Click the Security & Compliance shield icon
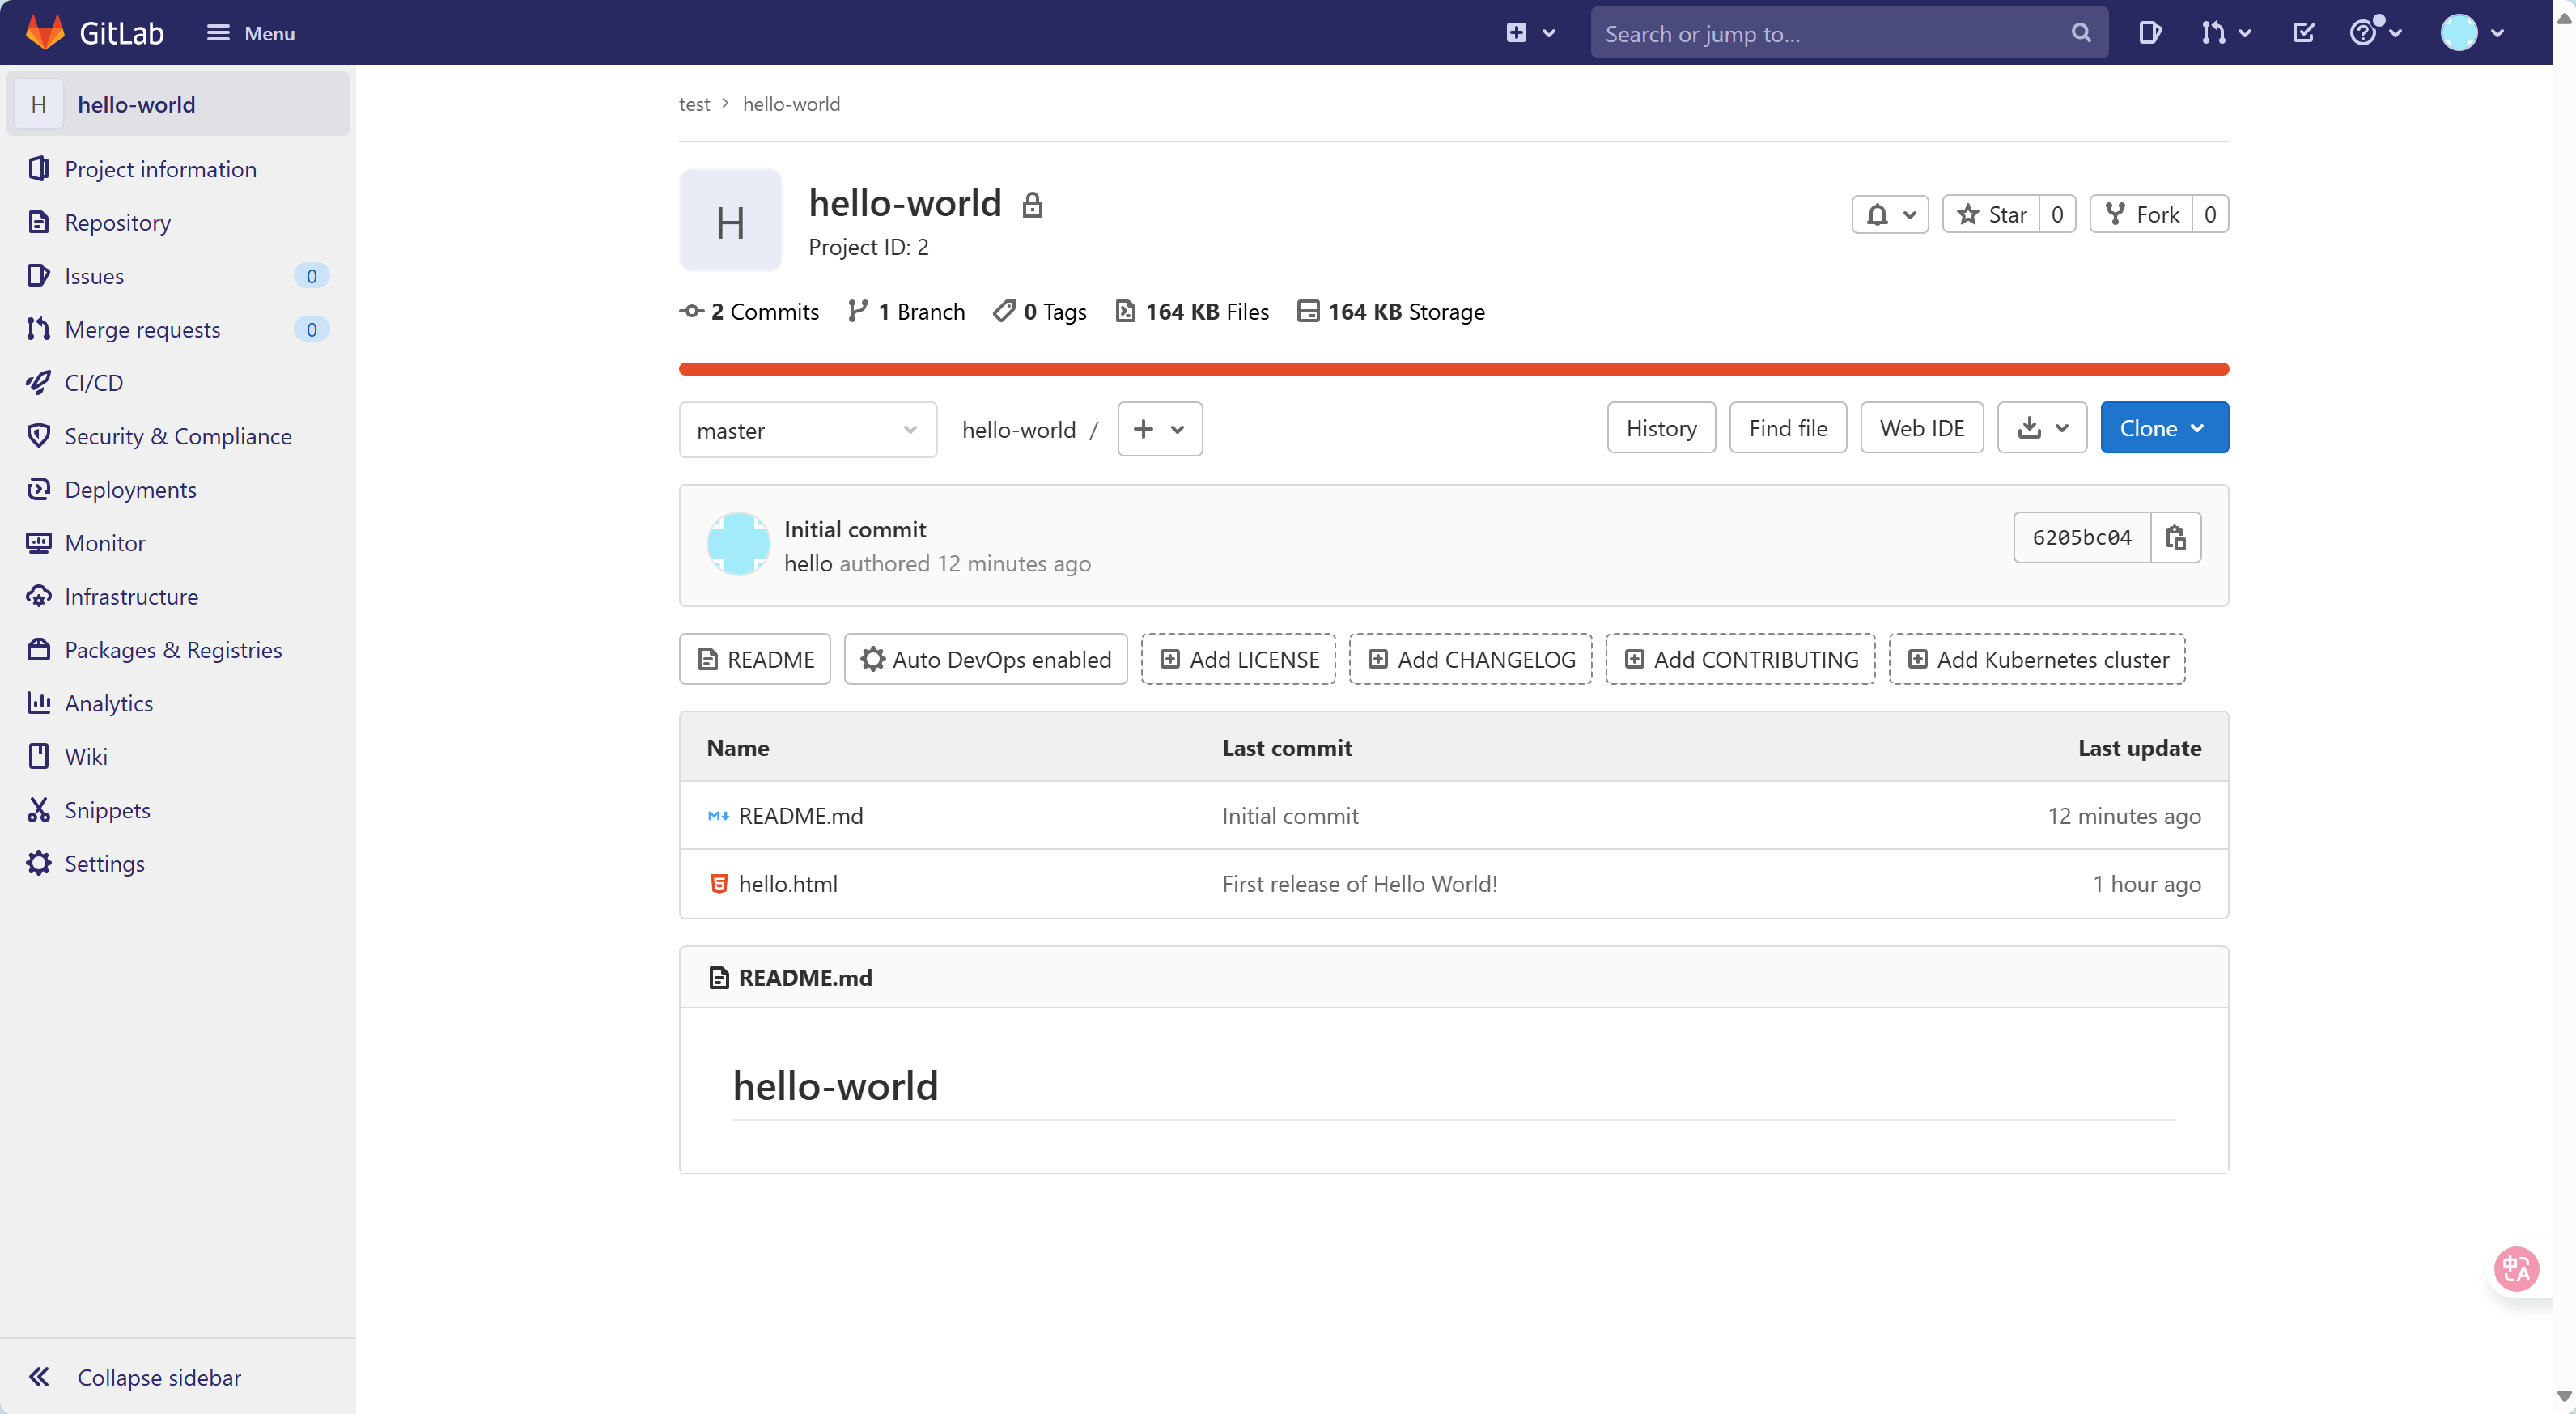 click(x=38, y=436)
